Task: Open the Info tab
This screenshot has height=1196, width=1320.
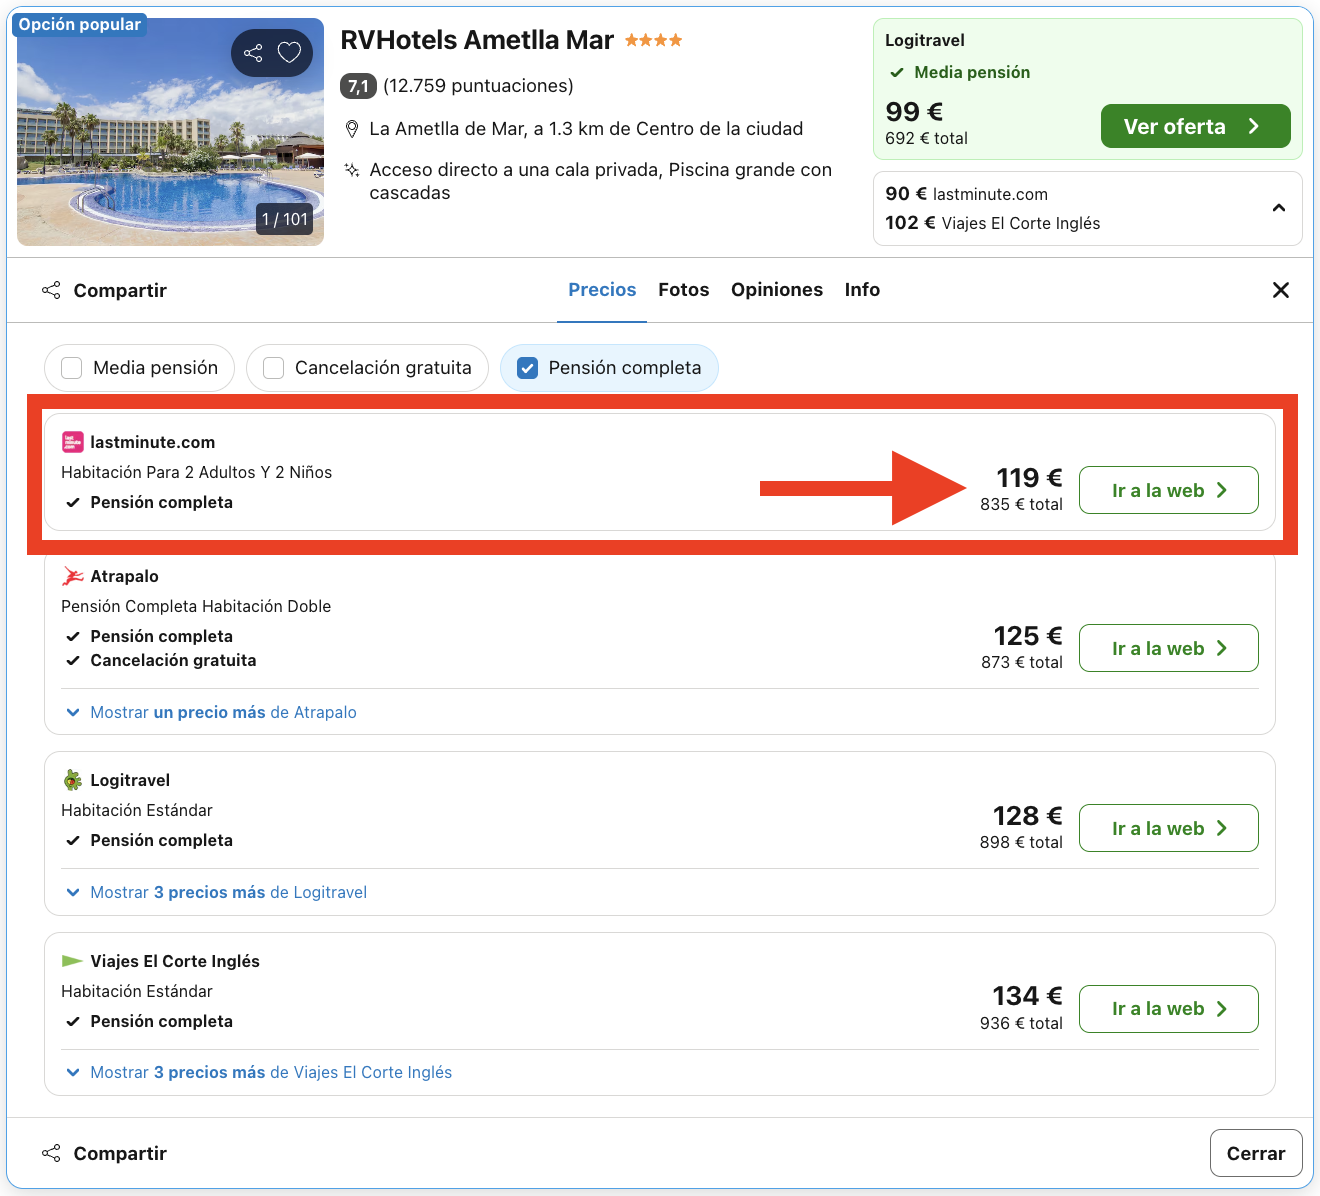Action: tap(862, 290)
